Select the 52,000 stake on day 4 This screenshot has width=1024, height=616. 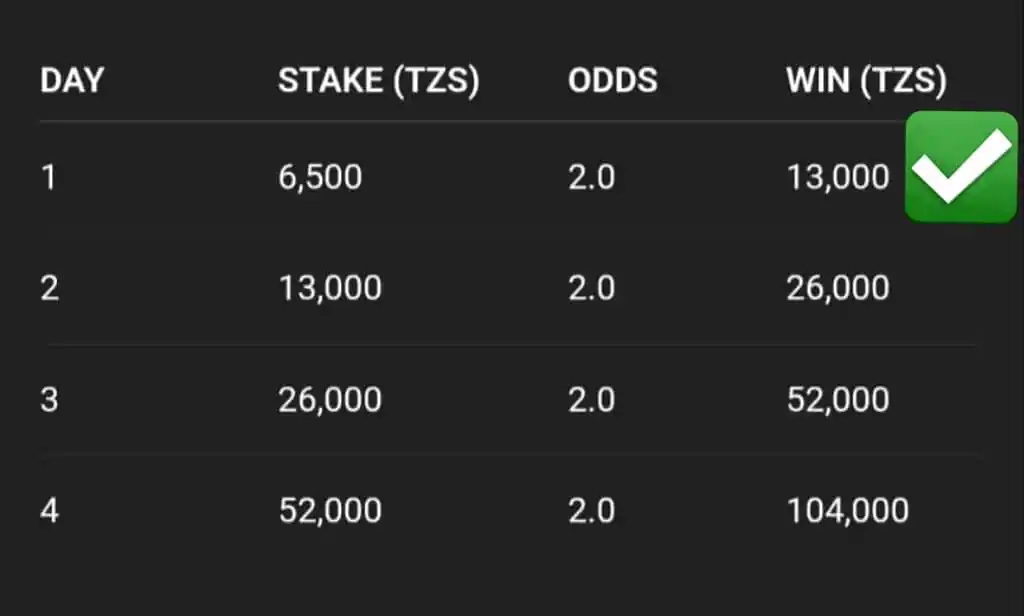coord(330,511)
